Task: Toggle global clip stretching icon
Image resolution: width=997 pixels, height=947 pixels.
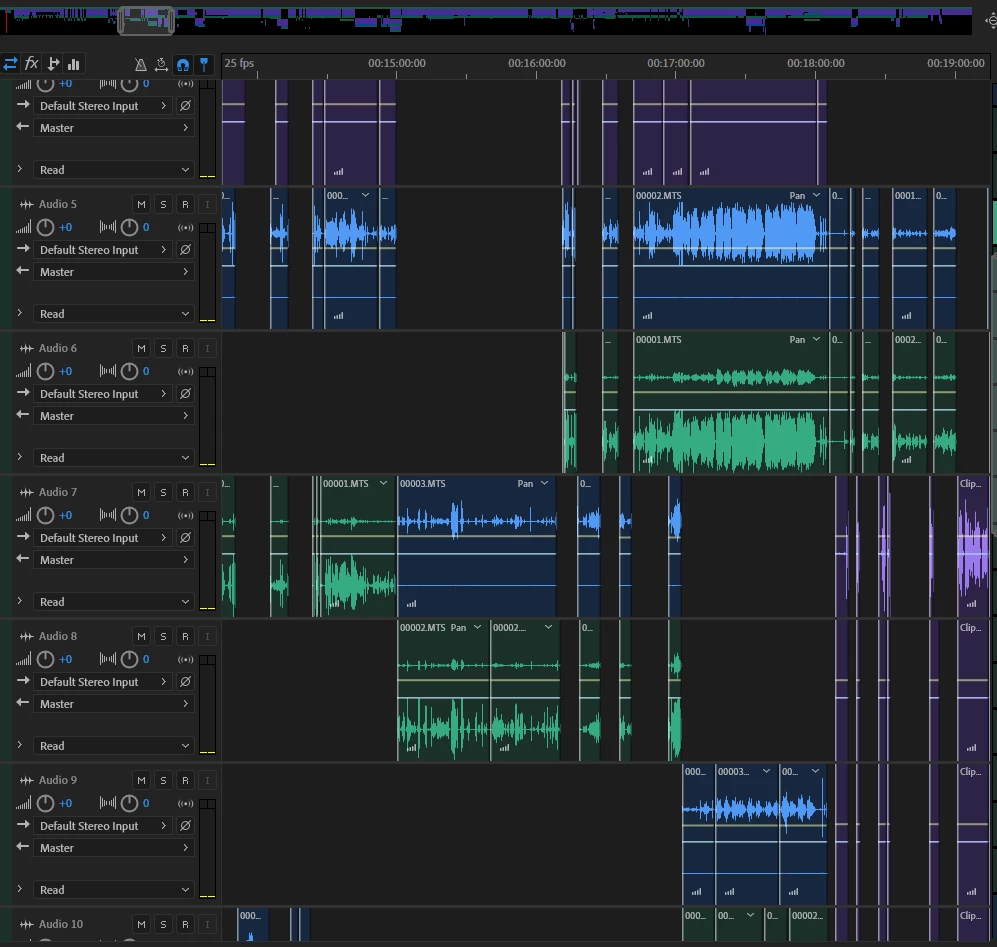Action: click(162, 64)
